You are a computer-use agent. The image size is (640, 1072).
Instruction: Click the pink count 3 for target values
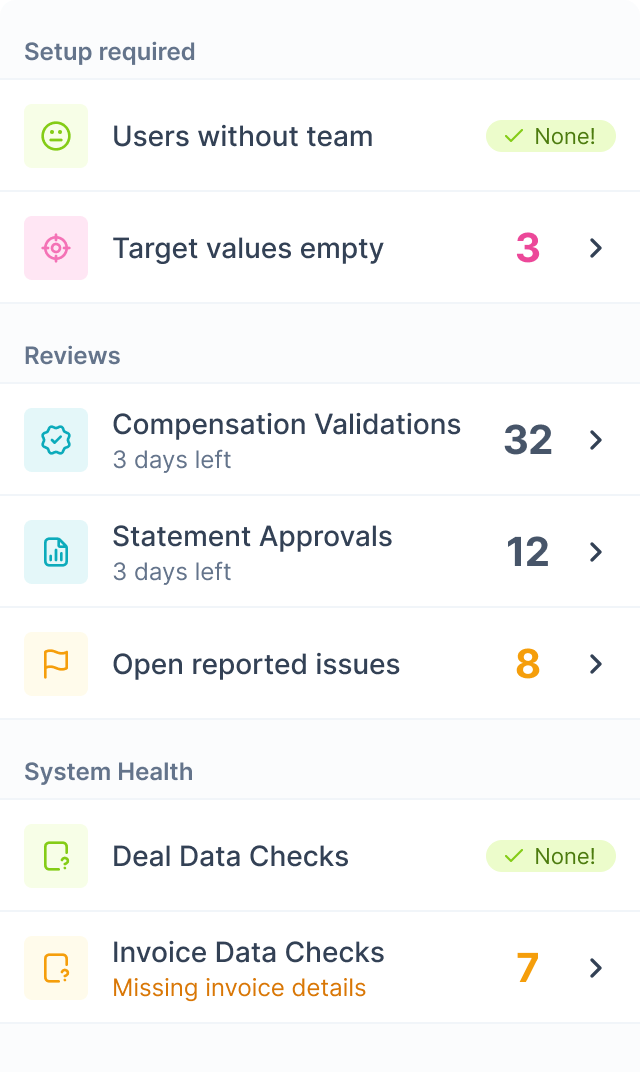[528, 248]
